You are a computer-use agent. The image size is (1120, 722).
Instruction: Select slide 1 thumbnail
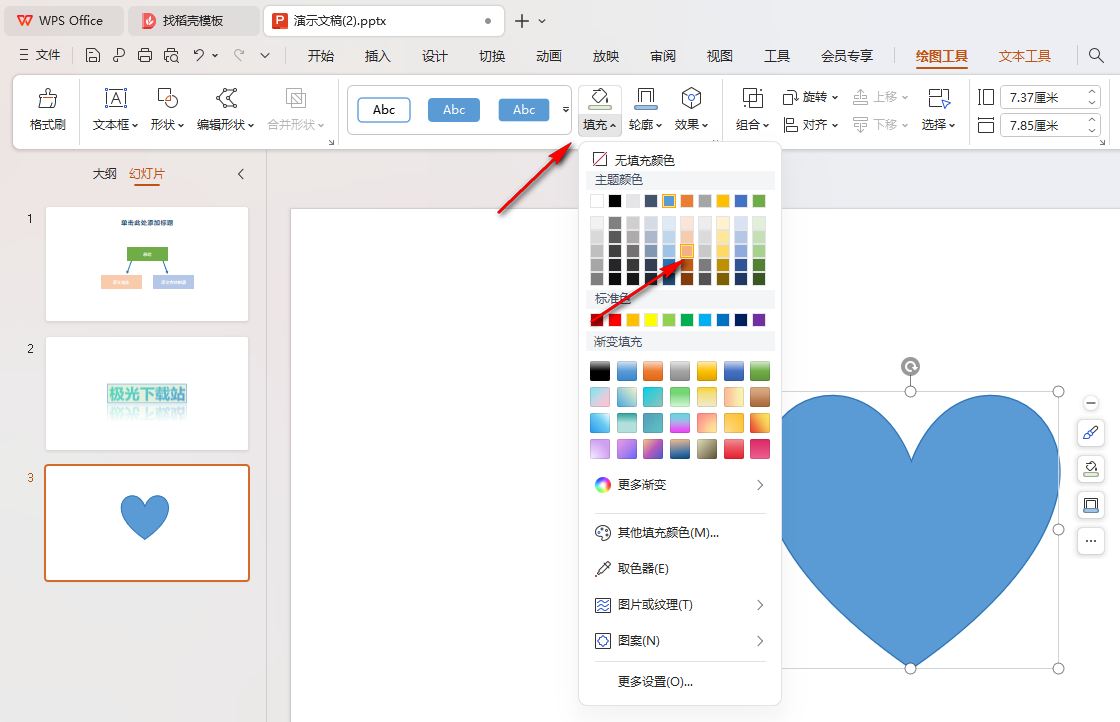click(147, 264)
